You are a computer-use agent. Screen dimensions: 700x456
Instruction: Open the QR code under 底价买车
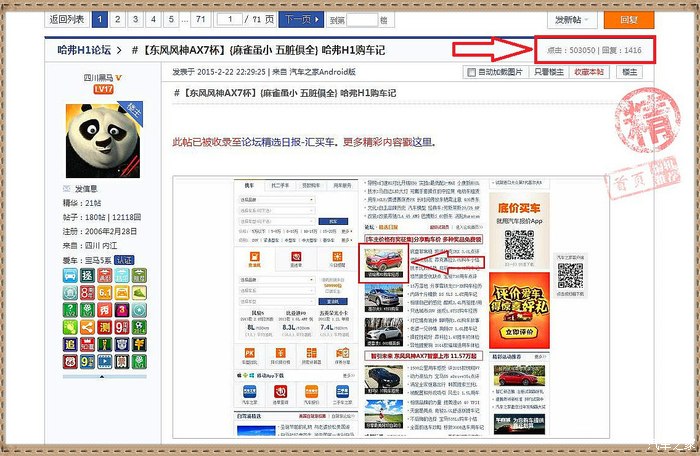(x=521, y=246)
